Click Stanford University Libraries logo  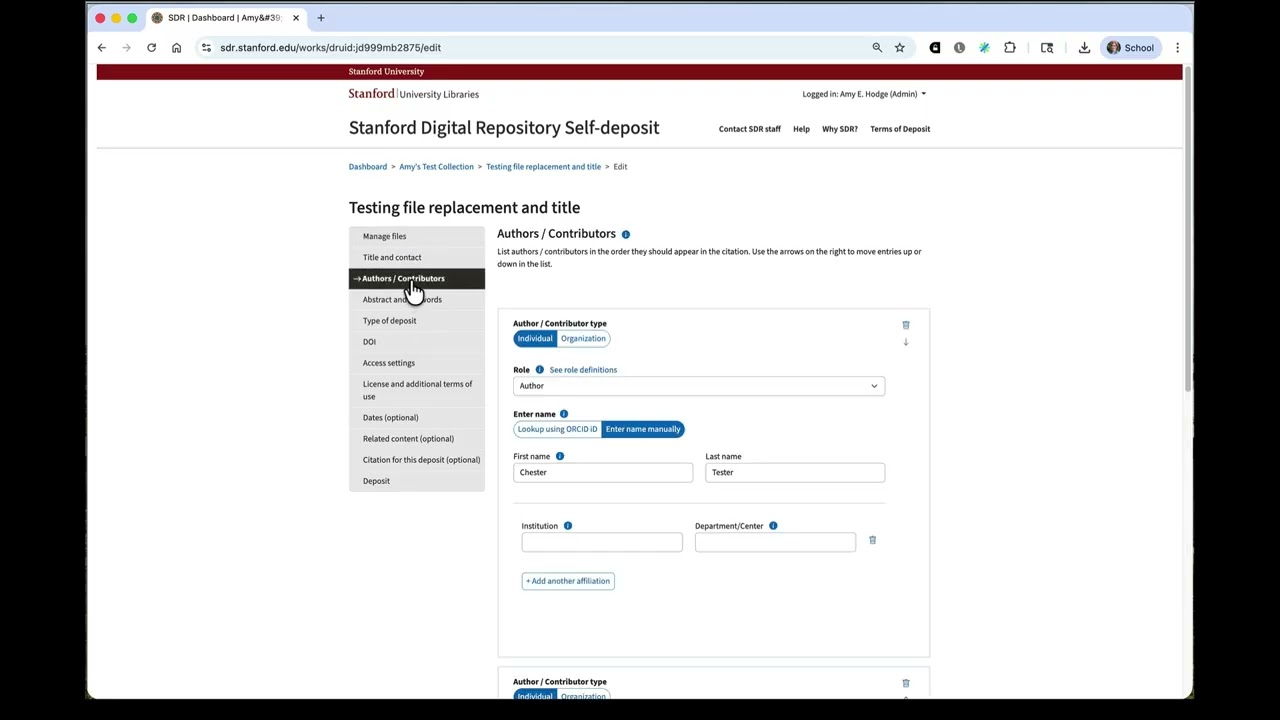click(x=414, y=94)
